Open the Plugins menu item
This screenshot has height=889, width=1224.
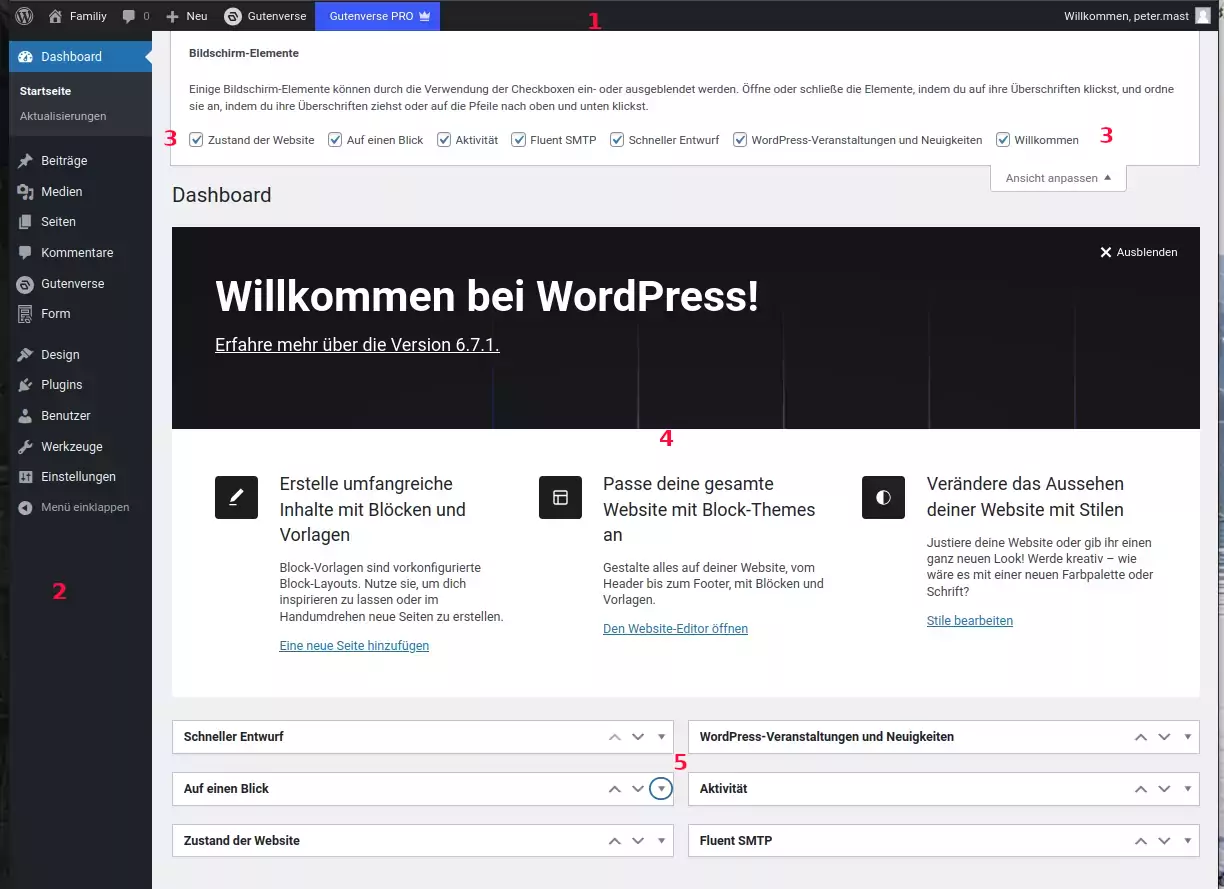pos(80,385)
